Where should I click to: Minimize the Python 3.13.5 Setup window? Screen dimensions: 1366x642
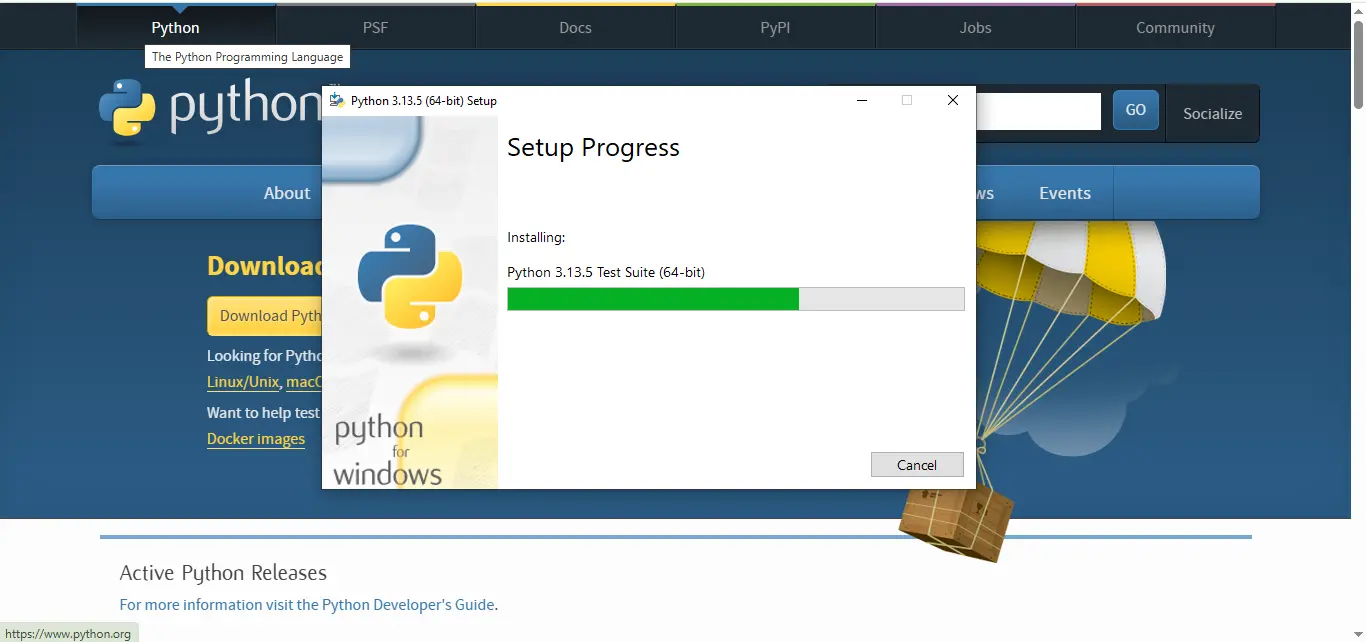[x=862, y=100]
